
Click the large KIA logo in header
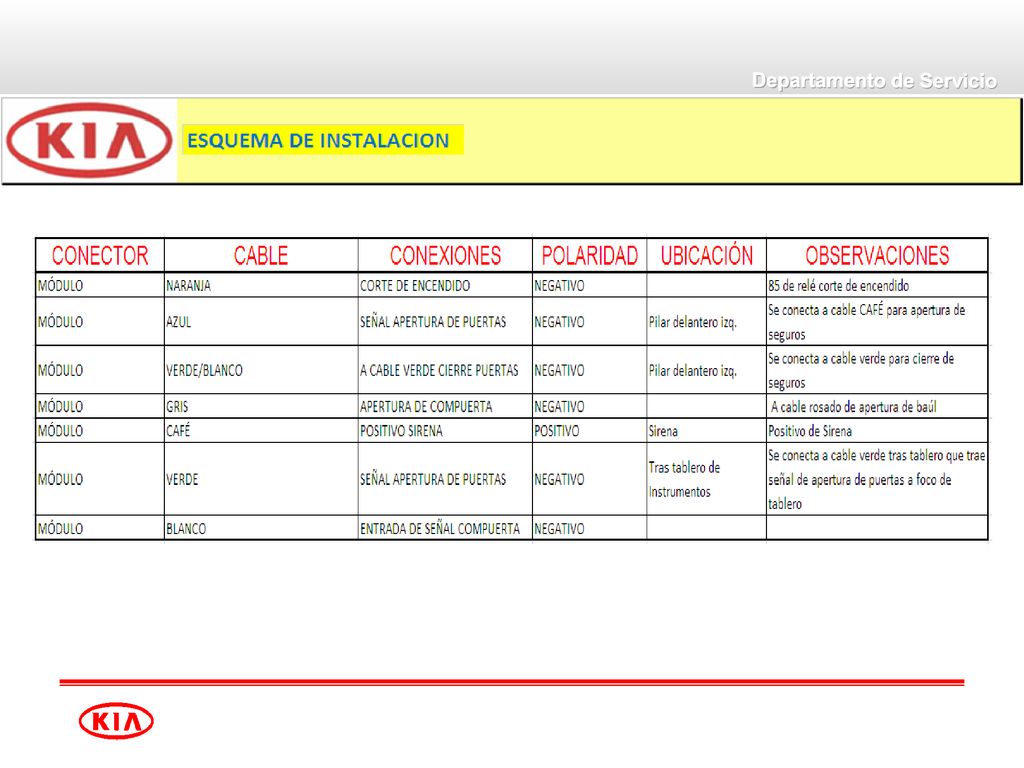coord(89,140)
